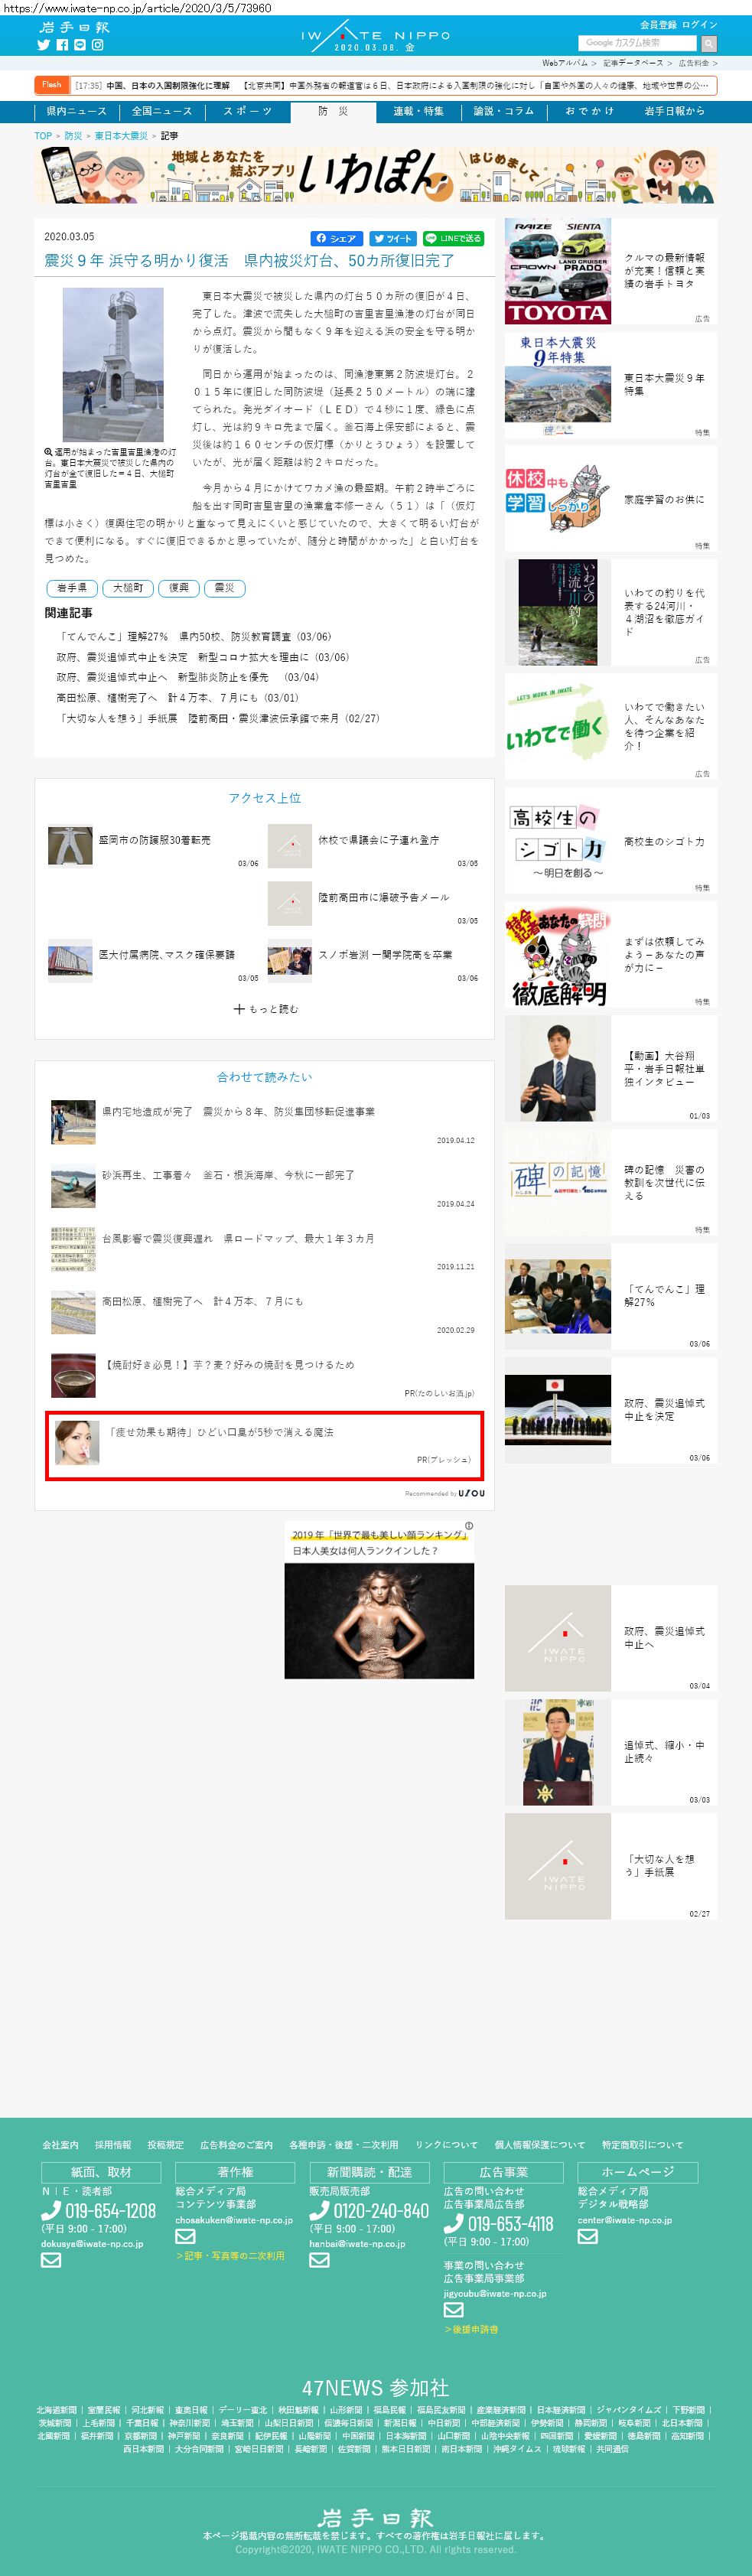
Task: Click ログイン link in header
Action: (x=700, y=25)
